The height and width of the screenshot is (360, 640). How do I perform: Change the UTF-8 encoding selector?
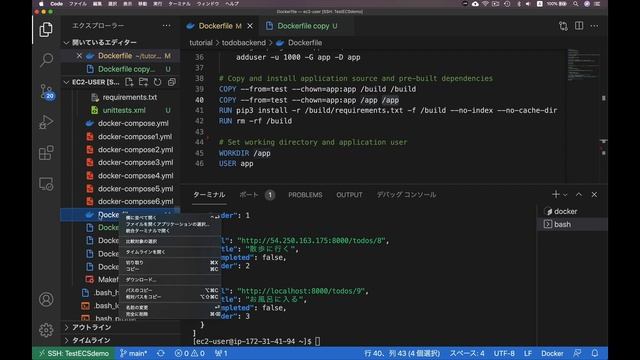(x=504, y=353)
